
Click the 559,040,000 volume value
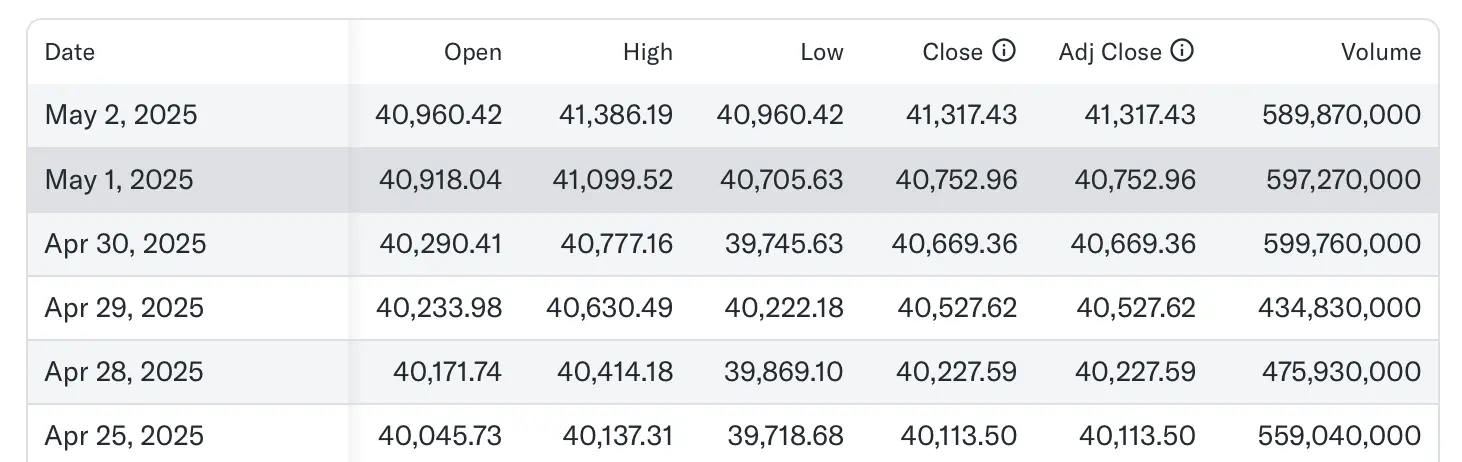click(x=1337, y=436)
